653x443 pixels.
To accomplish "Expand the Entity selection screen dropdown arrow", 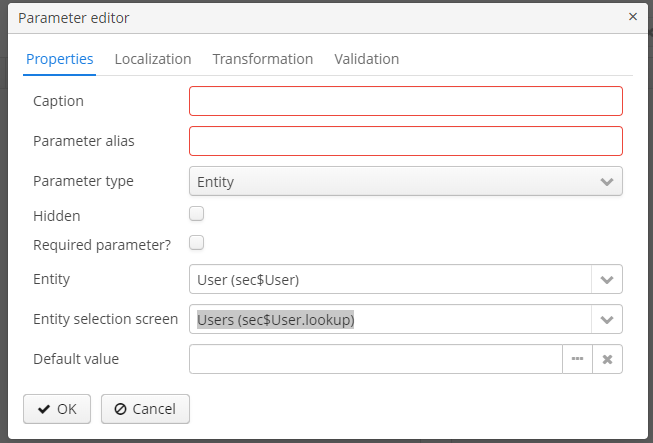I will pyautogui.click(x=607, y=319).
